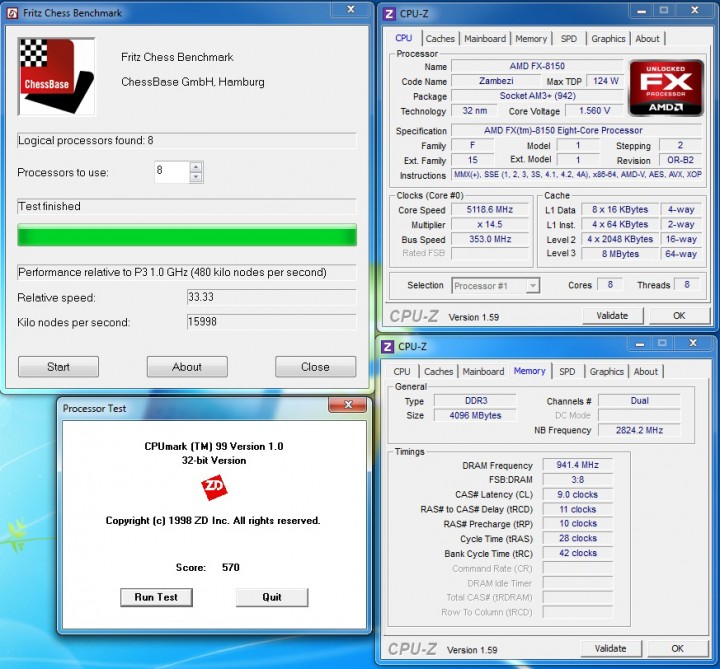Open the Processor #1 selection dropdown
The image size is (720, 669).
coord(532,286)
